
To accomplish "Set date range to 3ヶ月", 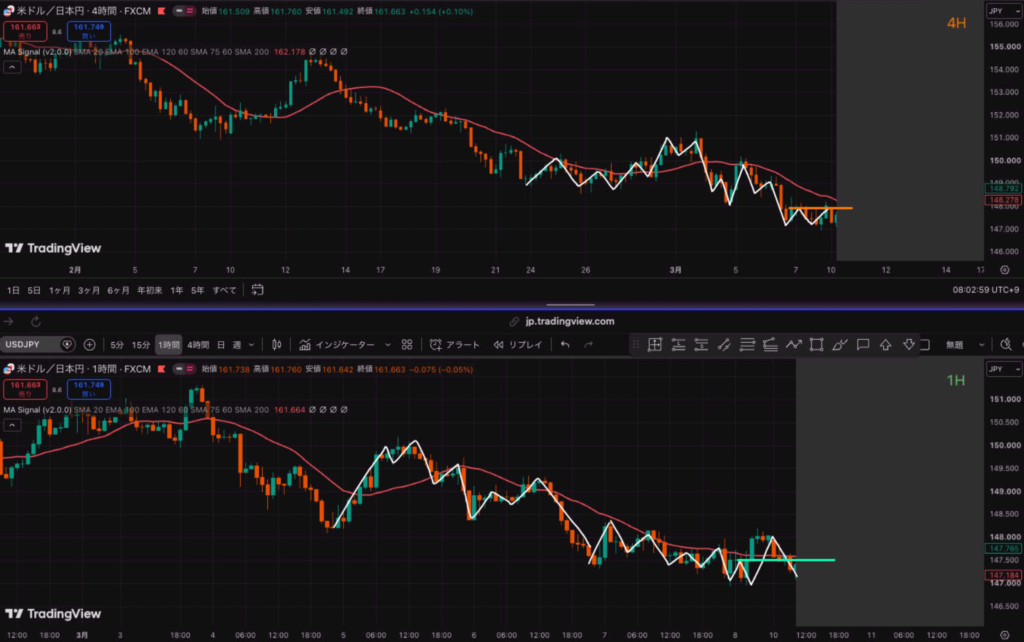I will tap(89, 290).
